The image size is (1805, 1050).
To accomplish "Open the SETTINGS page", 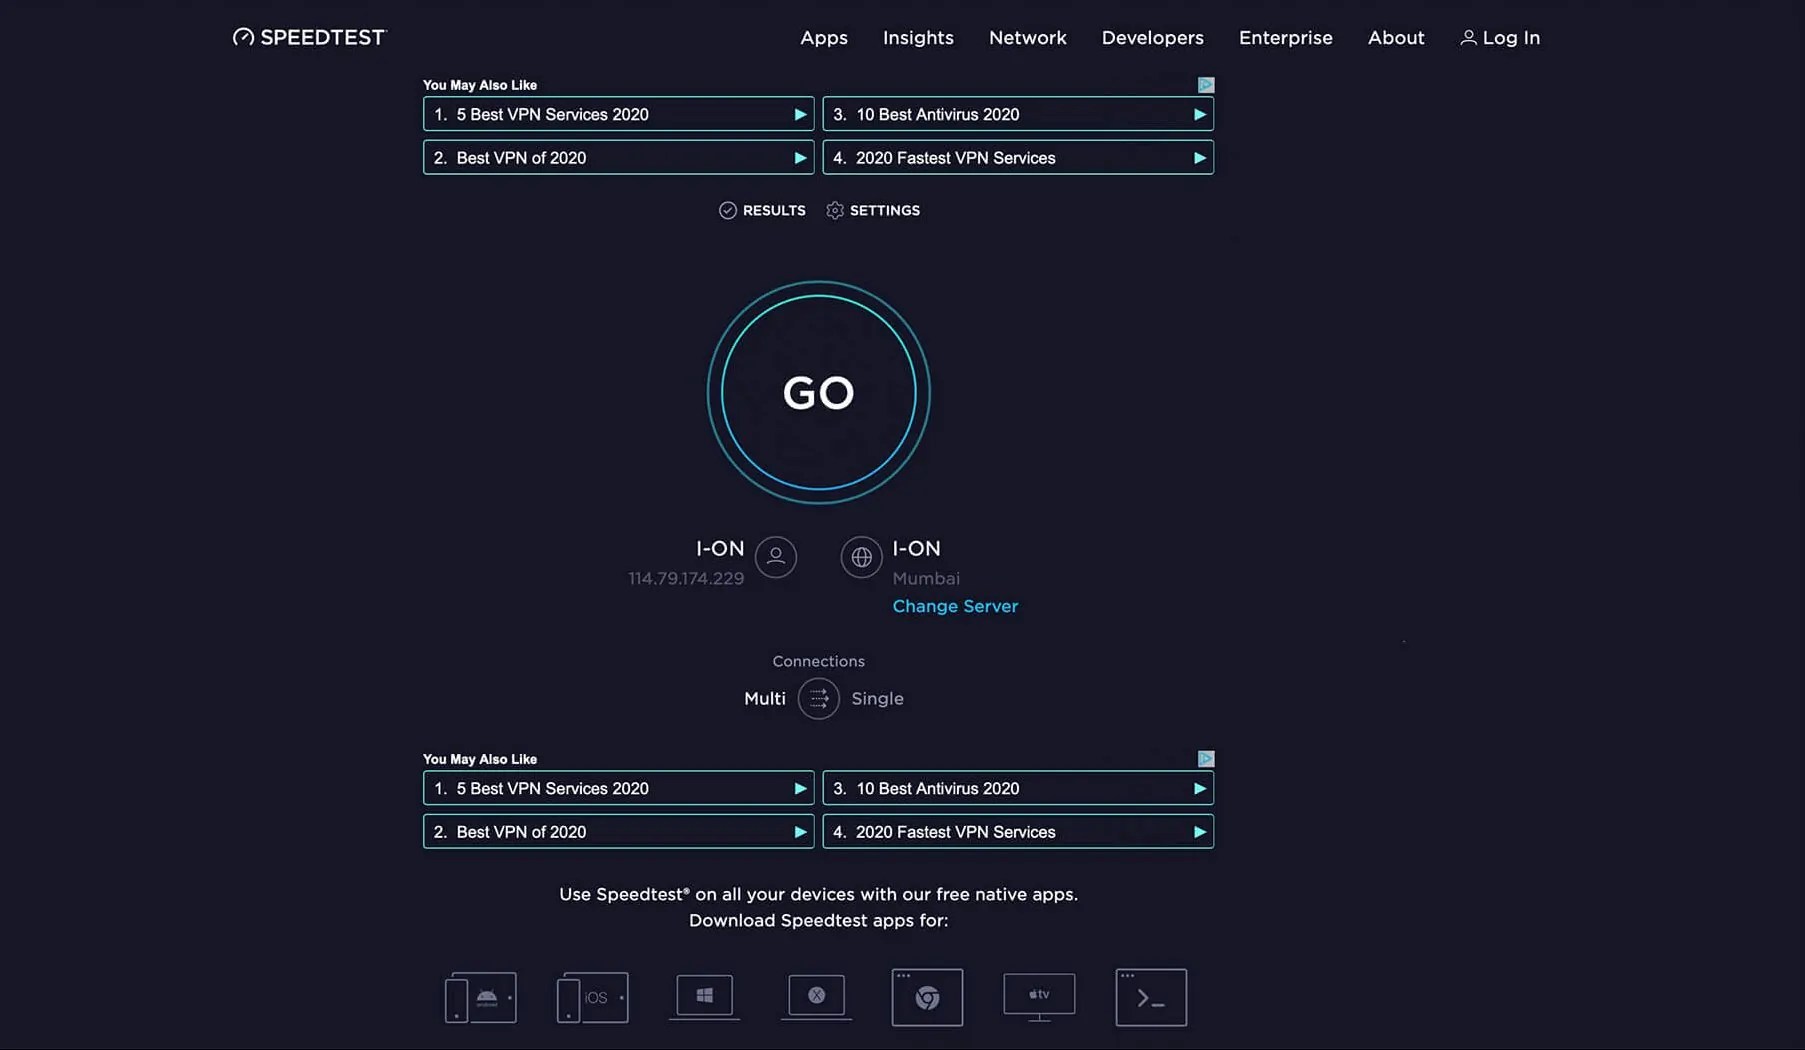I will 873,210.
